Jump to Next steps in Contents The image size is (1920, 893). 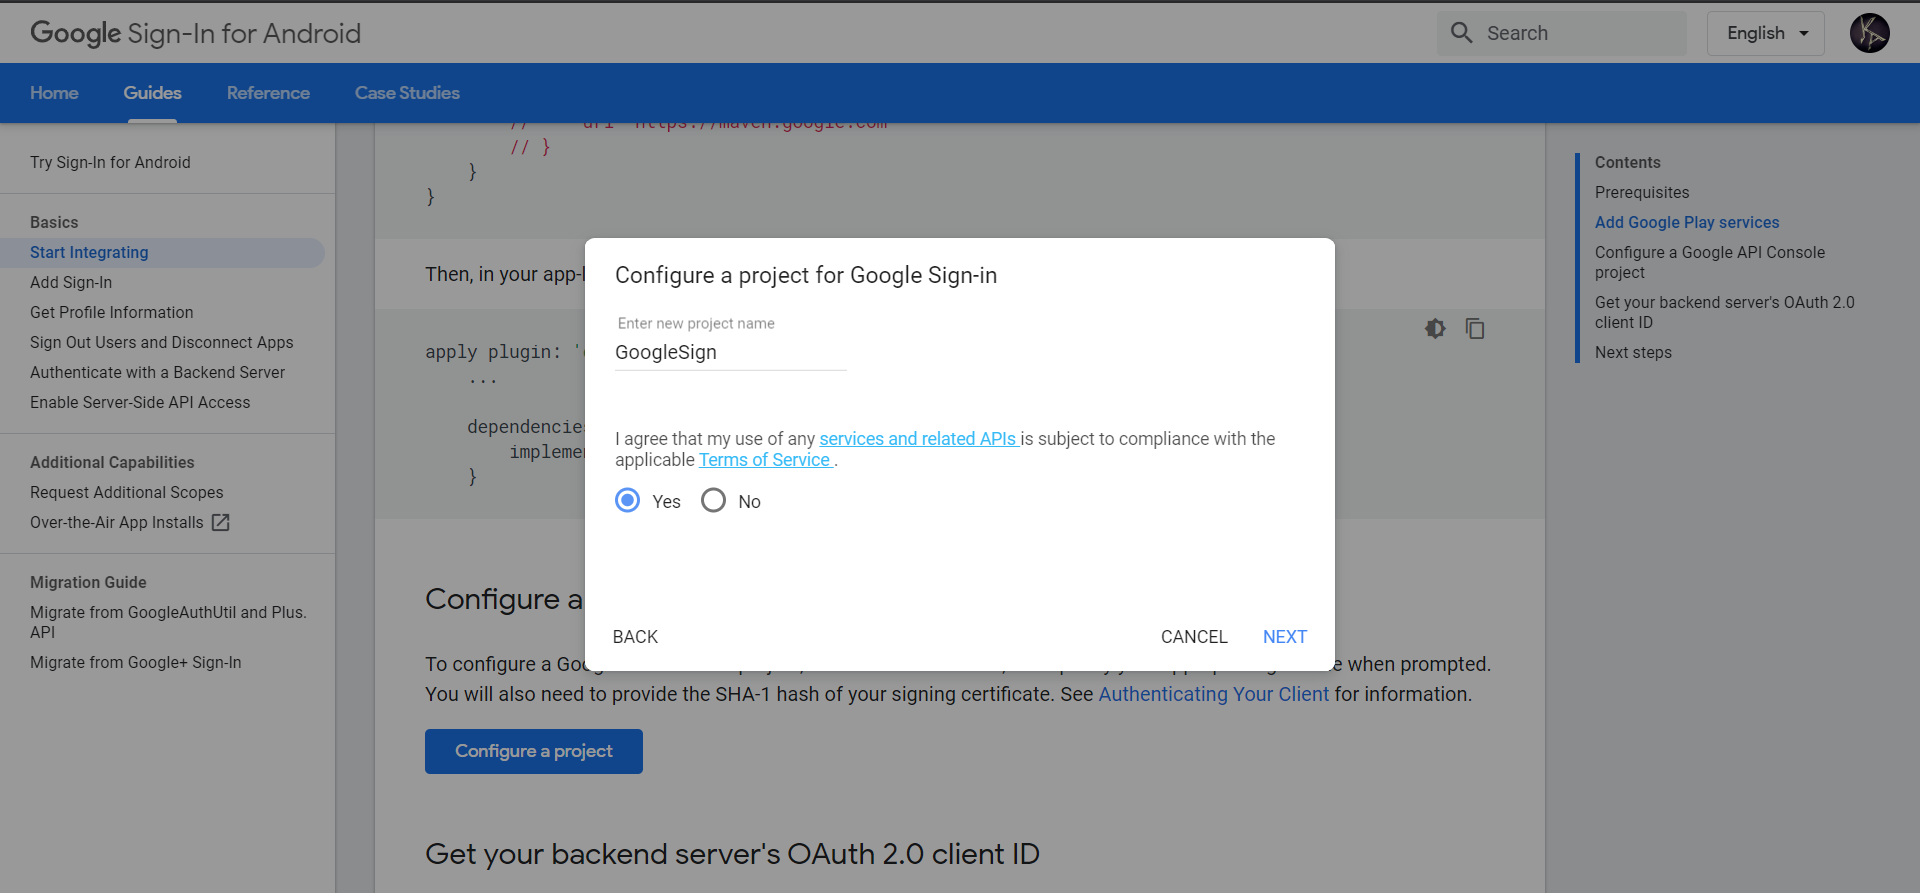pyautogui.click(x=1633, y=352)
